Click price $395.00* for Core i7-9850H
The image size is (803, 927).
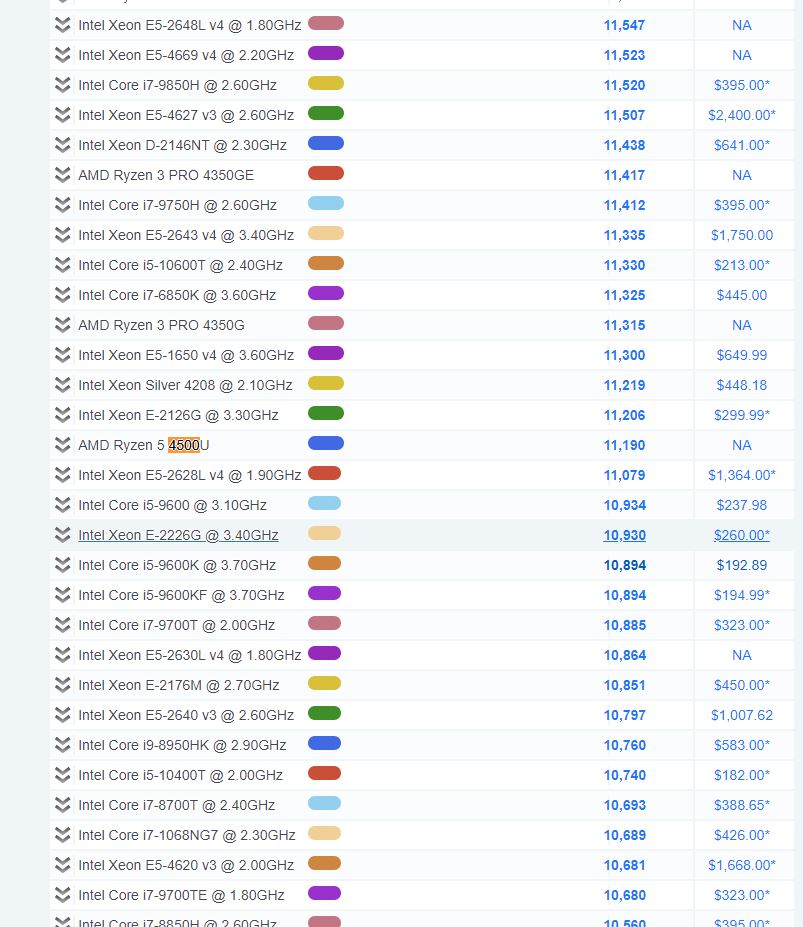tap(742, 85)
